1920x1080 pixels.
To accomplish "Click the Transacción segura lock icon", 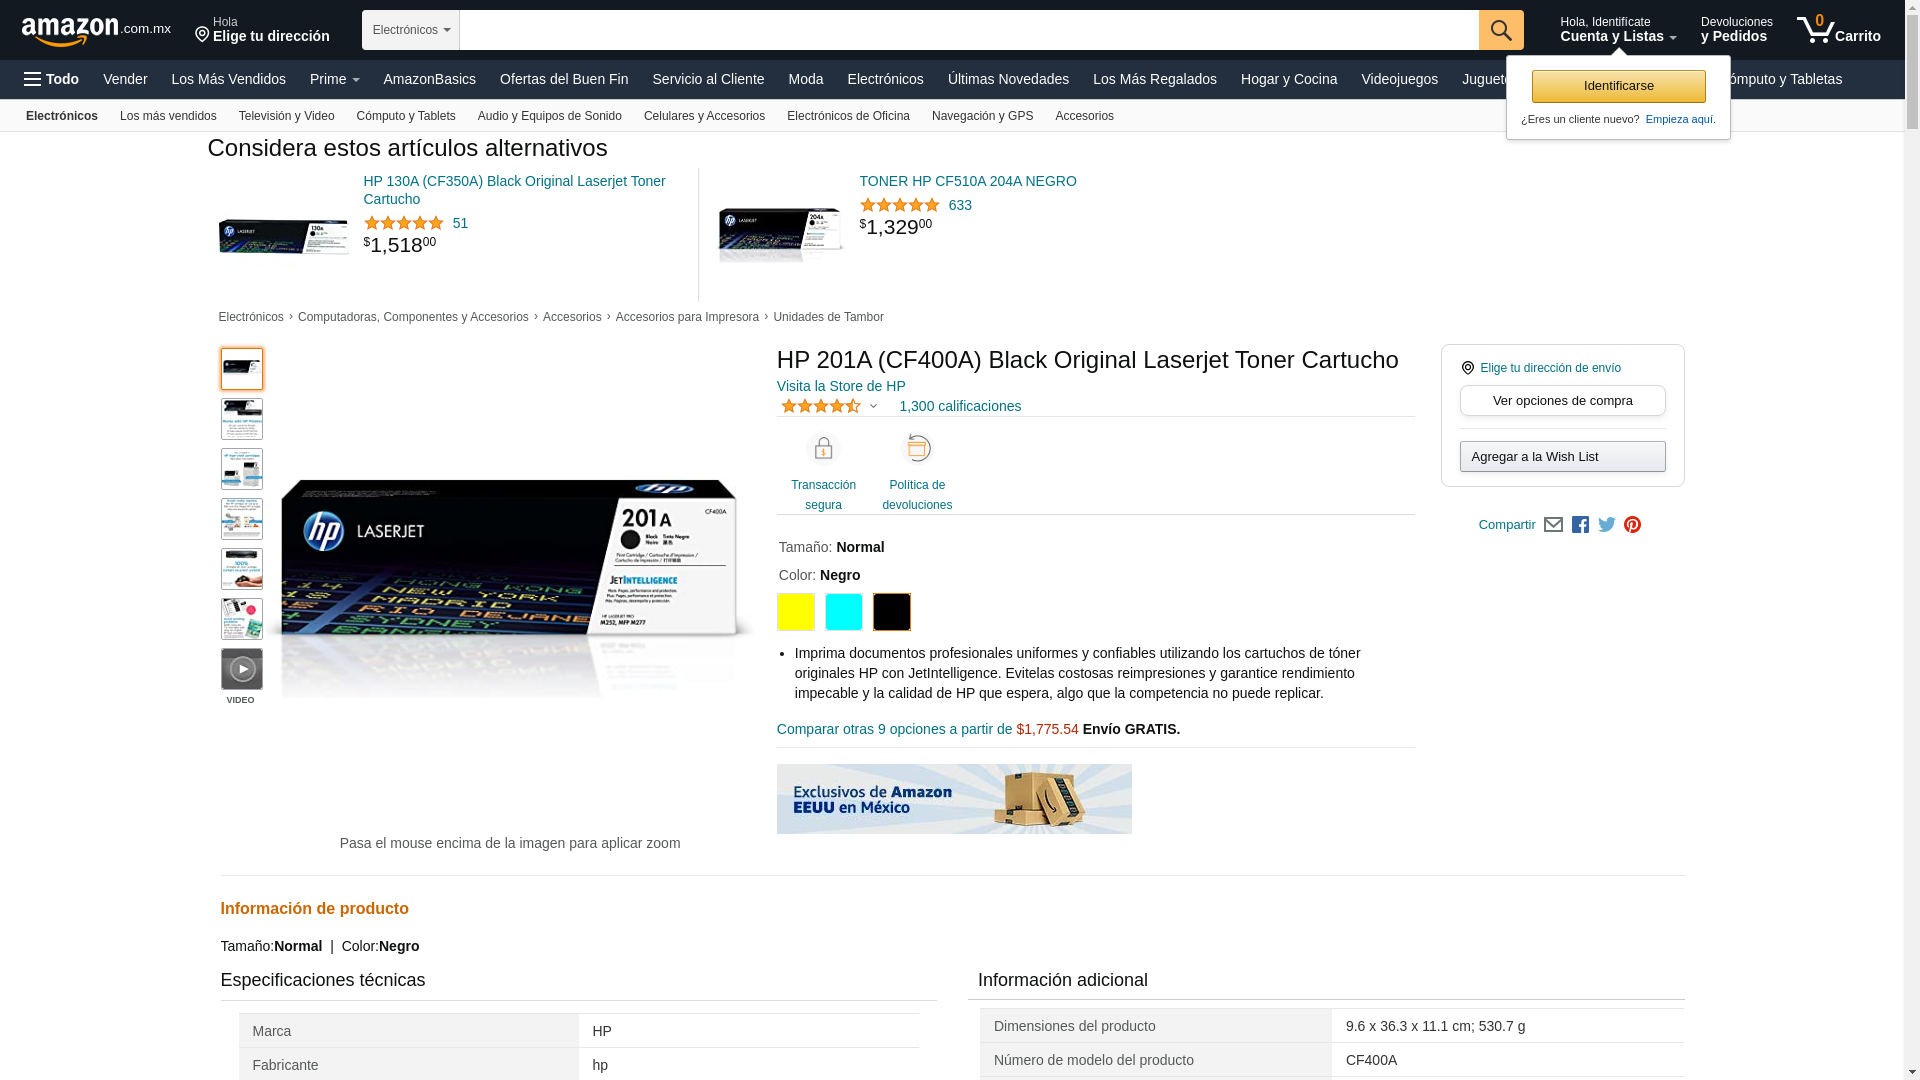I will tap(823, 449).
